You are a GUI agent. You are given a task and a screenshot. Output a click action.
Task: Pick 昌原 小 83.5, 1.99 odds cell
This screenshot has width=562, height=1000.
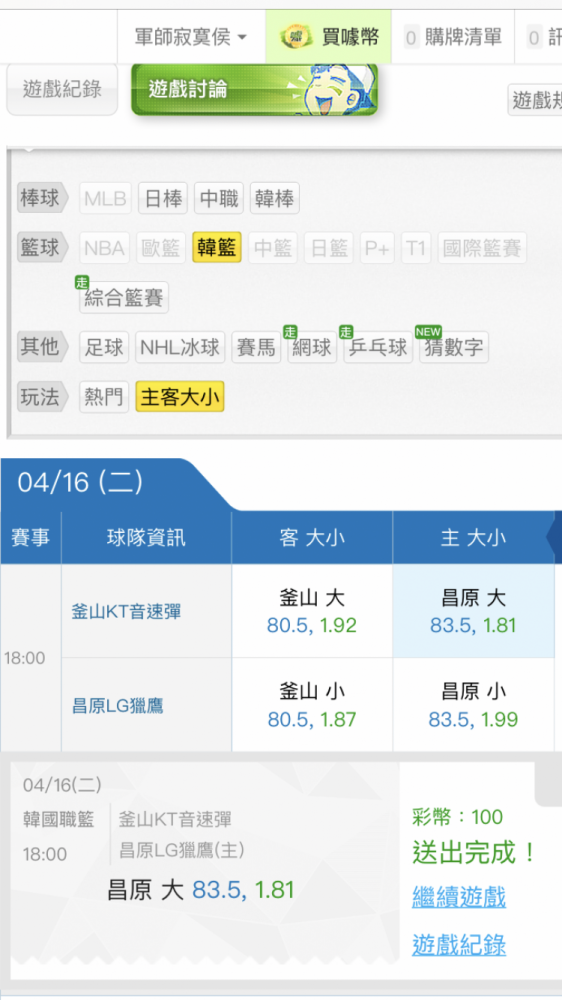coord(473,705)
